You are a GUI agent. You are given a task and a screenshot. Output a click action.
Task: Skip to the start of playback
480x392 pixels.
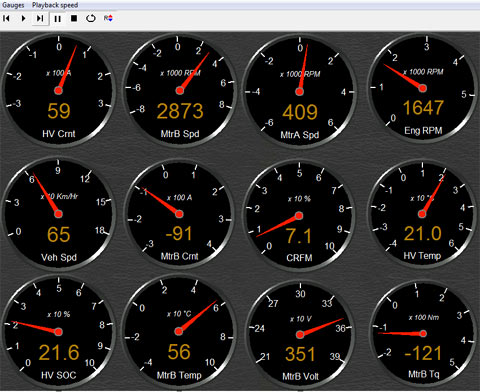click(x=6, y=18)
